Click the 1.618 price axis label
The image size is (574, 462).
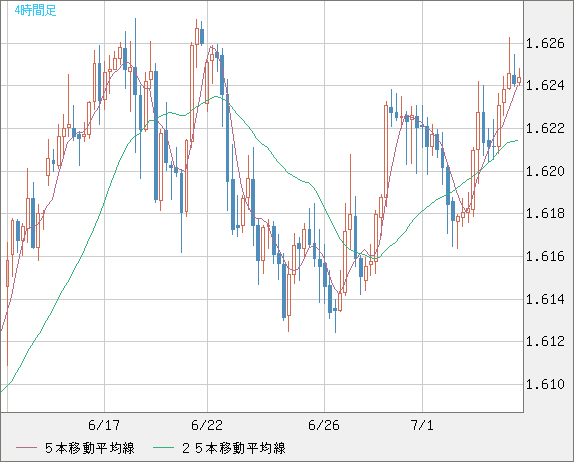point(545,213)
